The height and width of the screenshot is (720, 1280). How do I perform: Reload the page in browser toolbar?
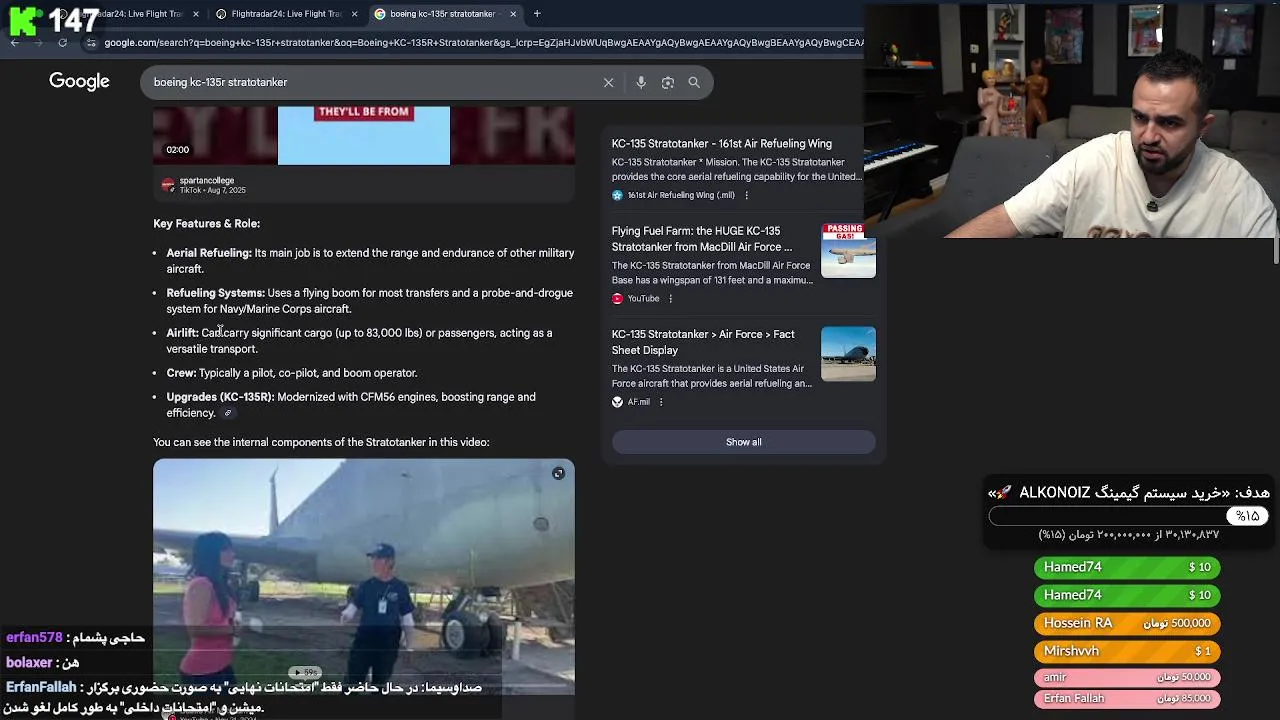point(62,43)
